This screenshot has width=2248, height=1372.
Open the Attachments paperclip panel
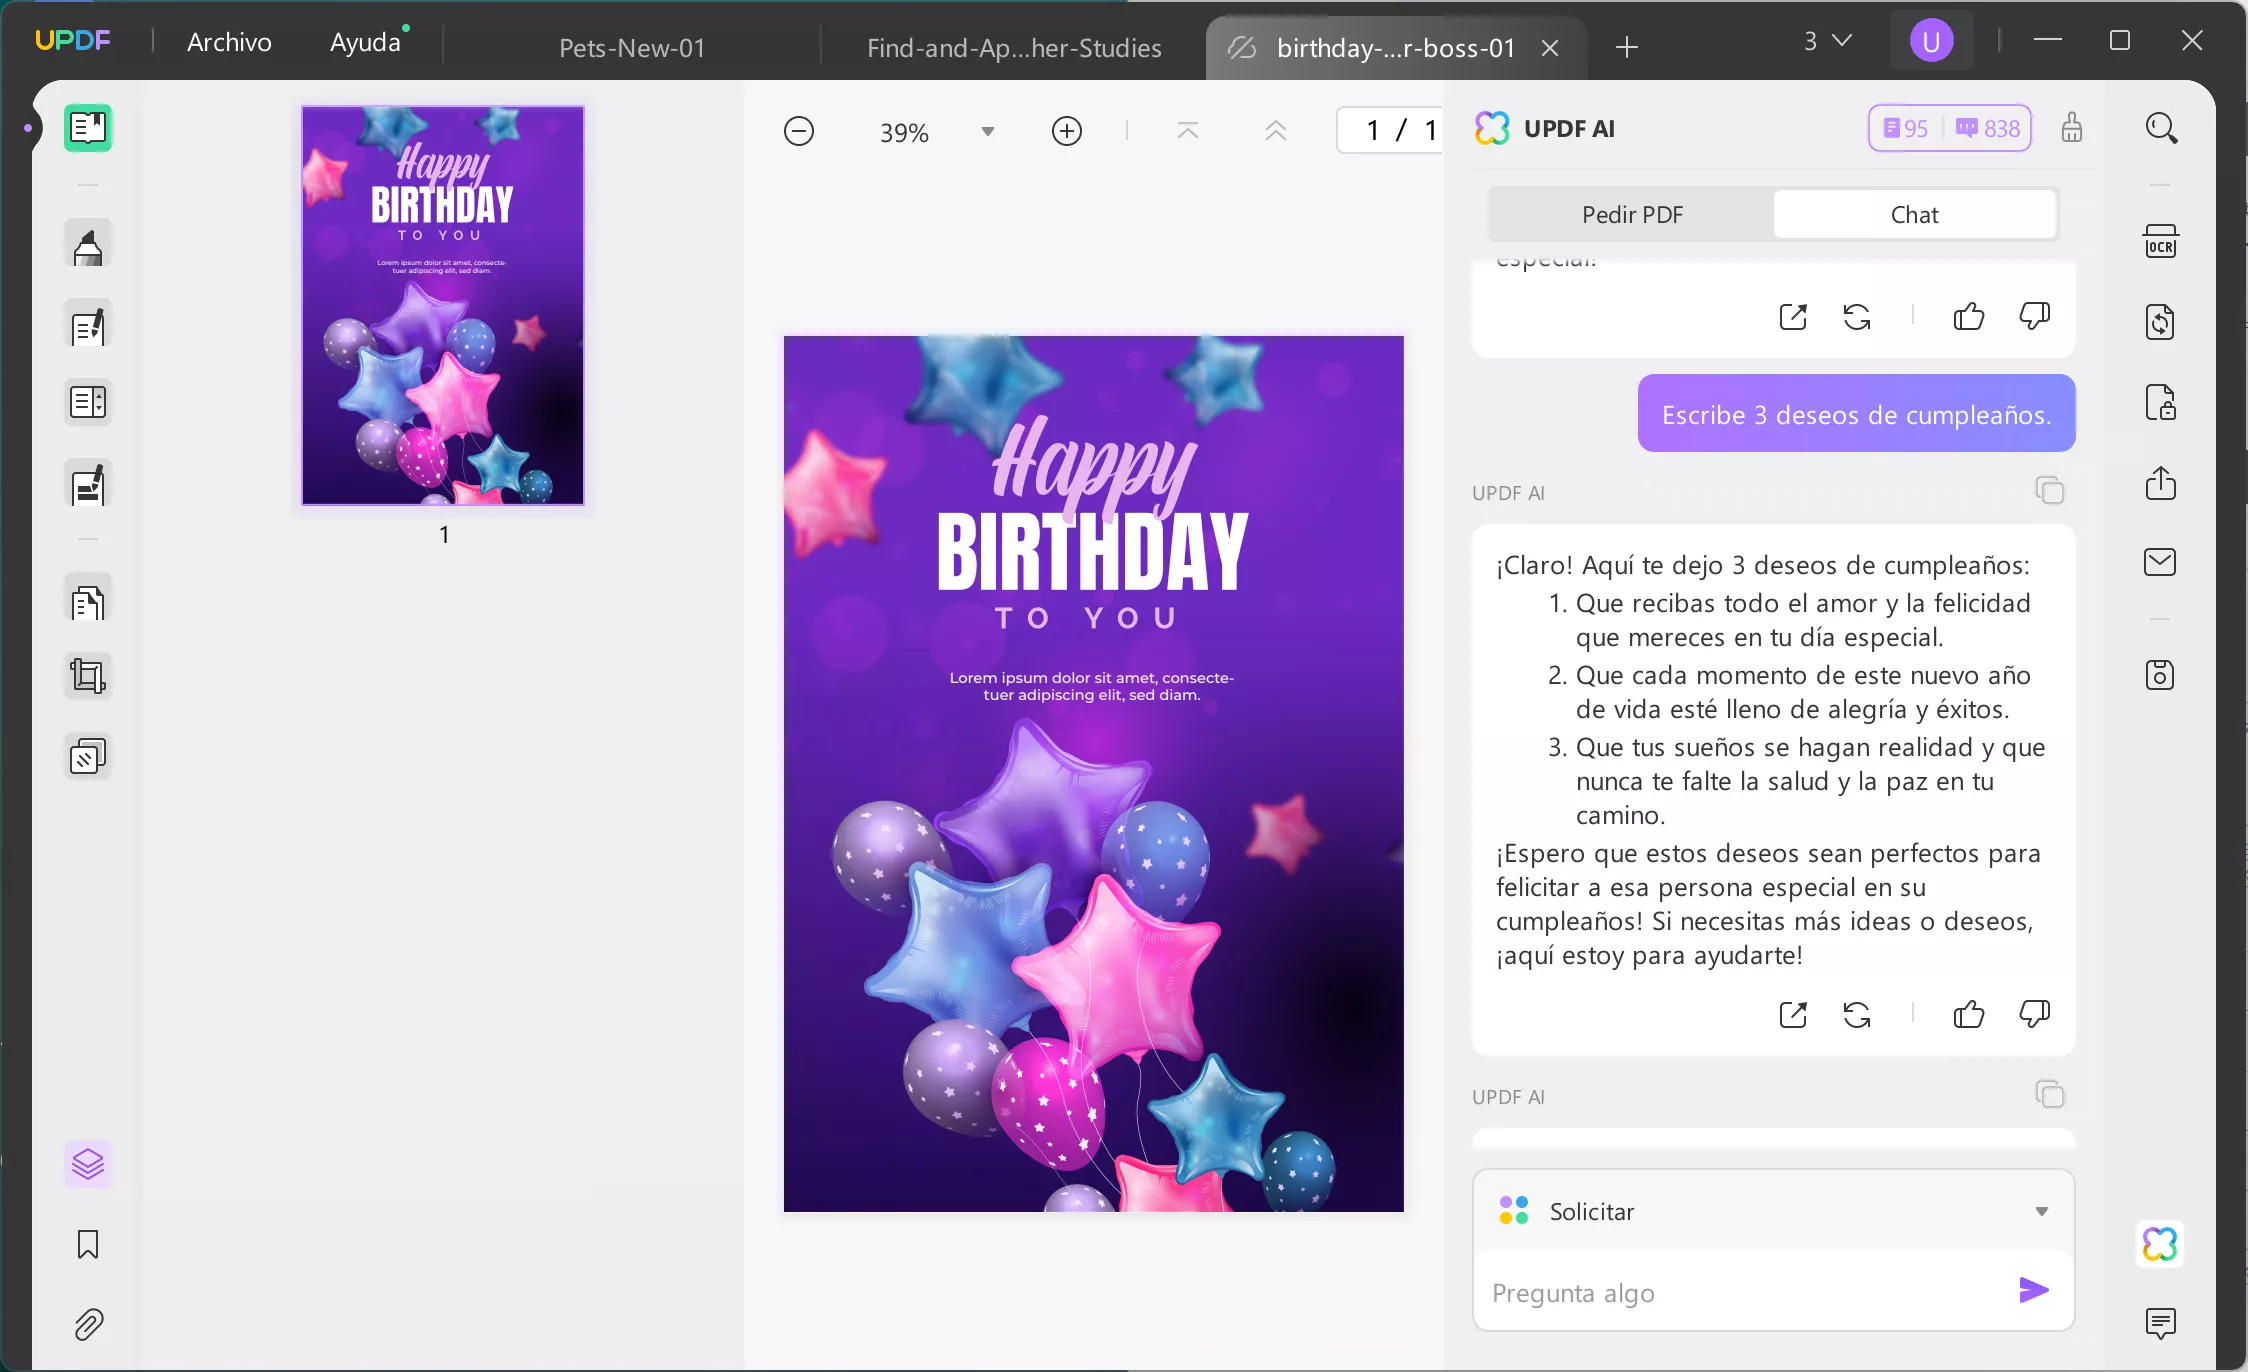pos(88,1325)
